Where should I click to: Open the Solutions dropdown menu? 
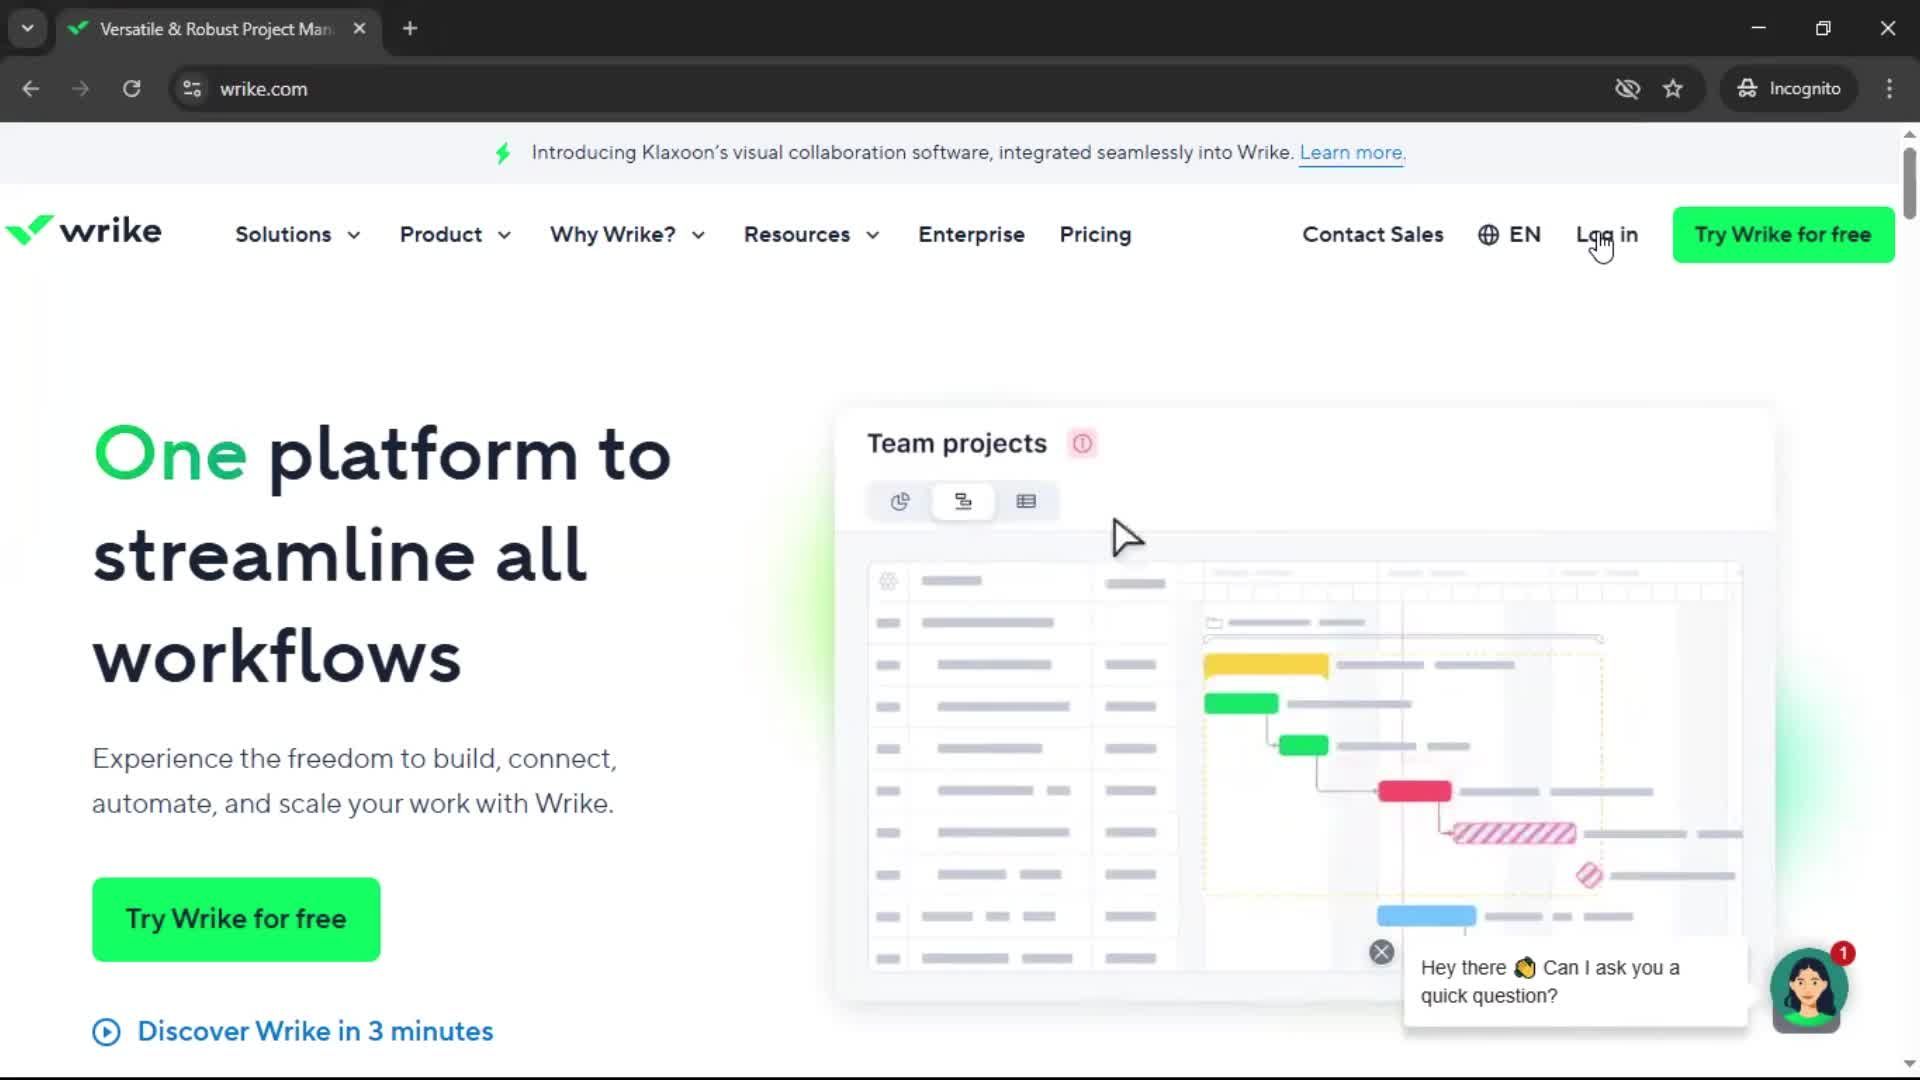point(297,235)
